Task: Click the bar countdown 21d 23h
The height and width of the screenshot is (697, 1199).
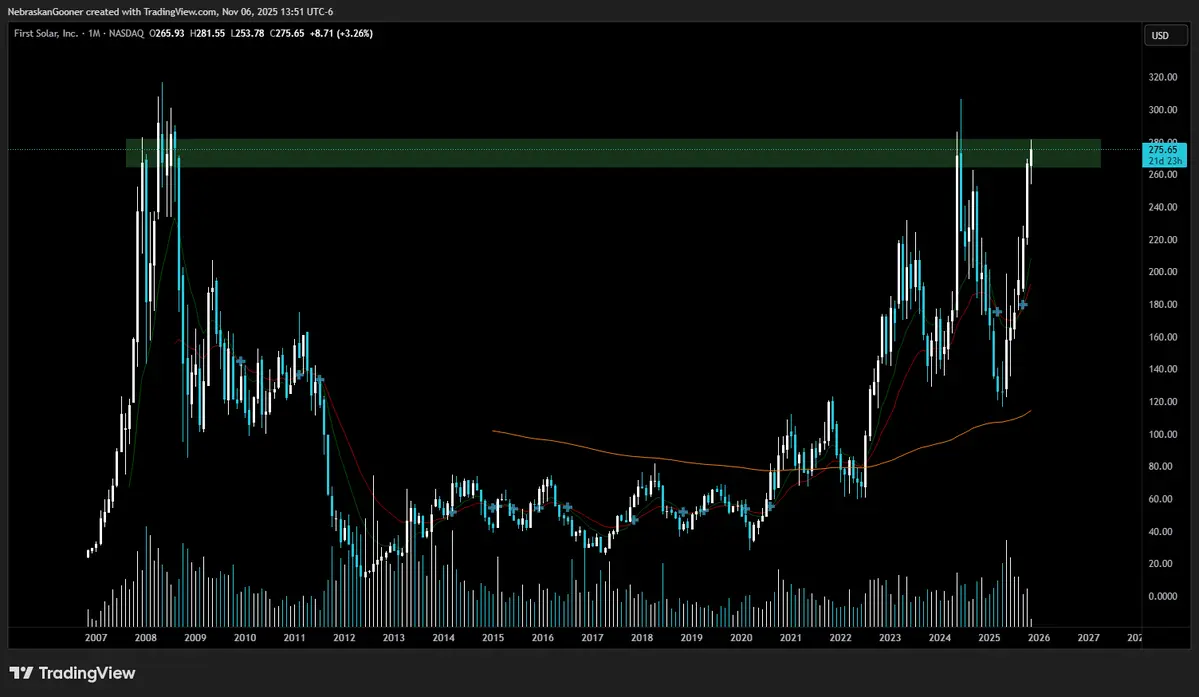Action: click(1163, 160)
